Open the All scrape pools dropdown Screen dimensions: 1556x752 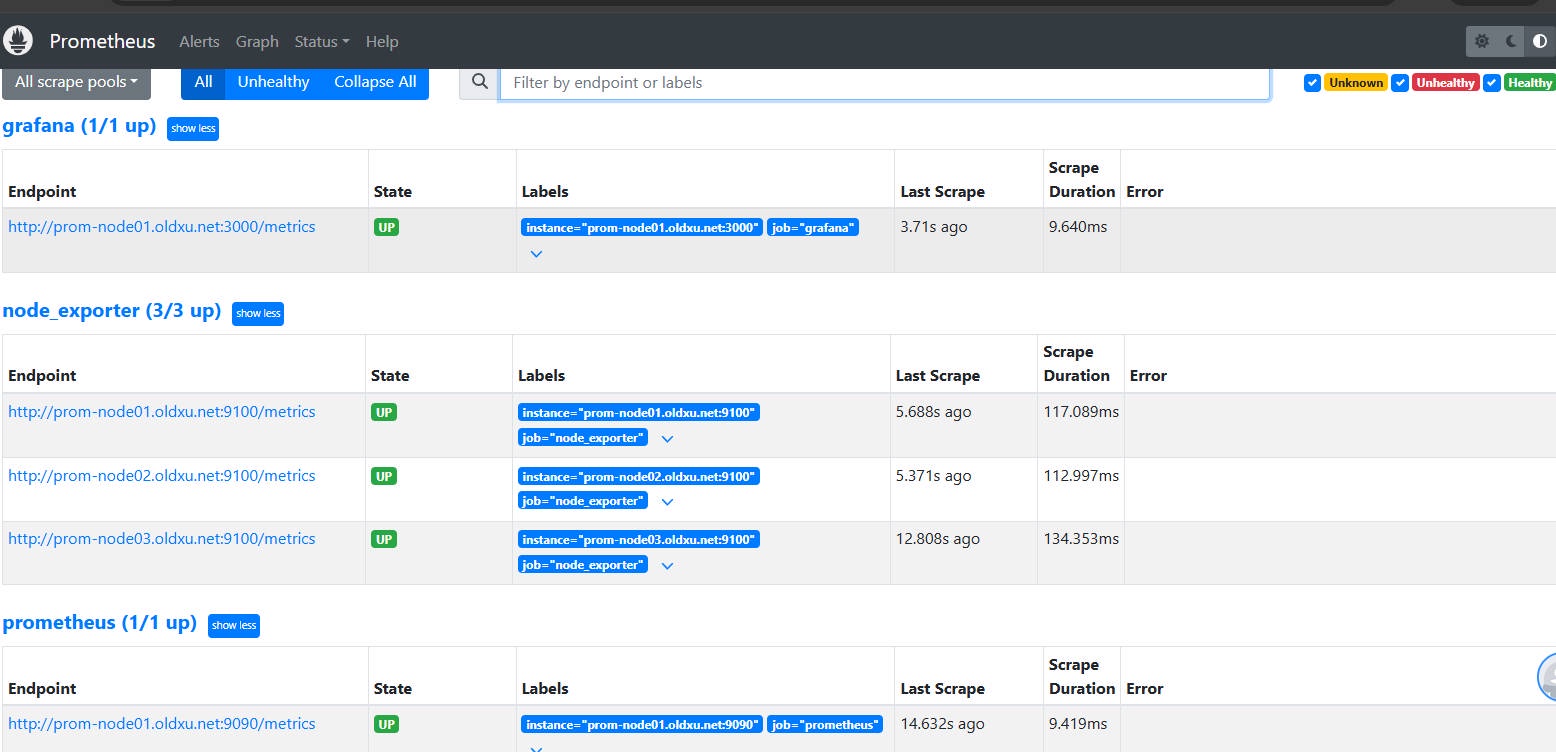point(76,82)
